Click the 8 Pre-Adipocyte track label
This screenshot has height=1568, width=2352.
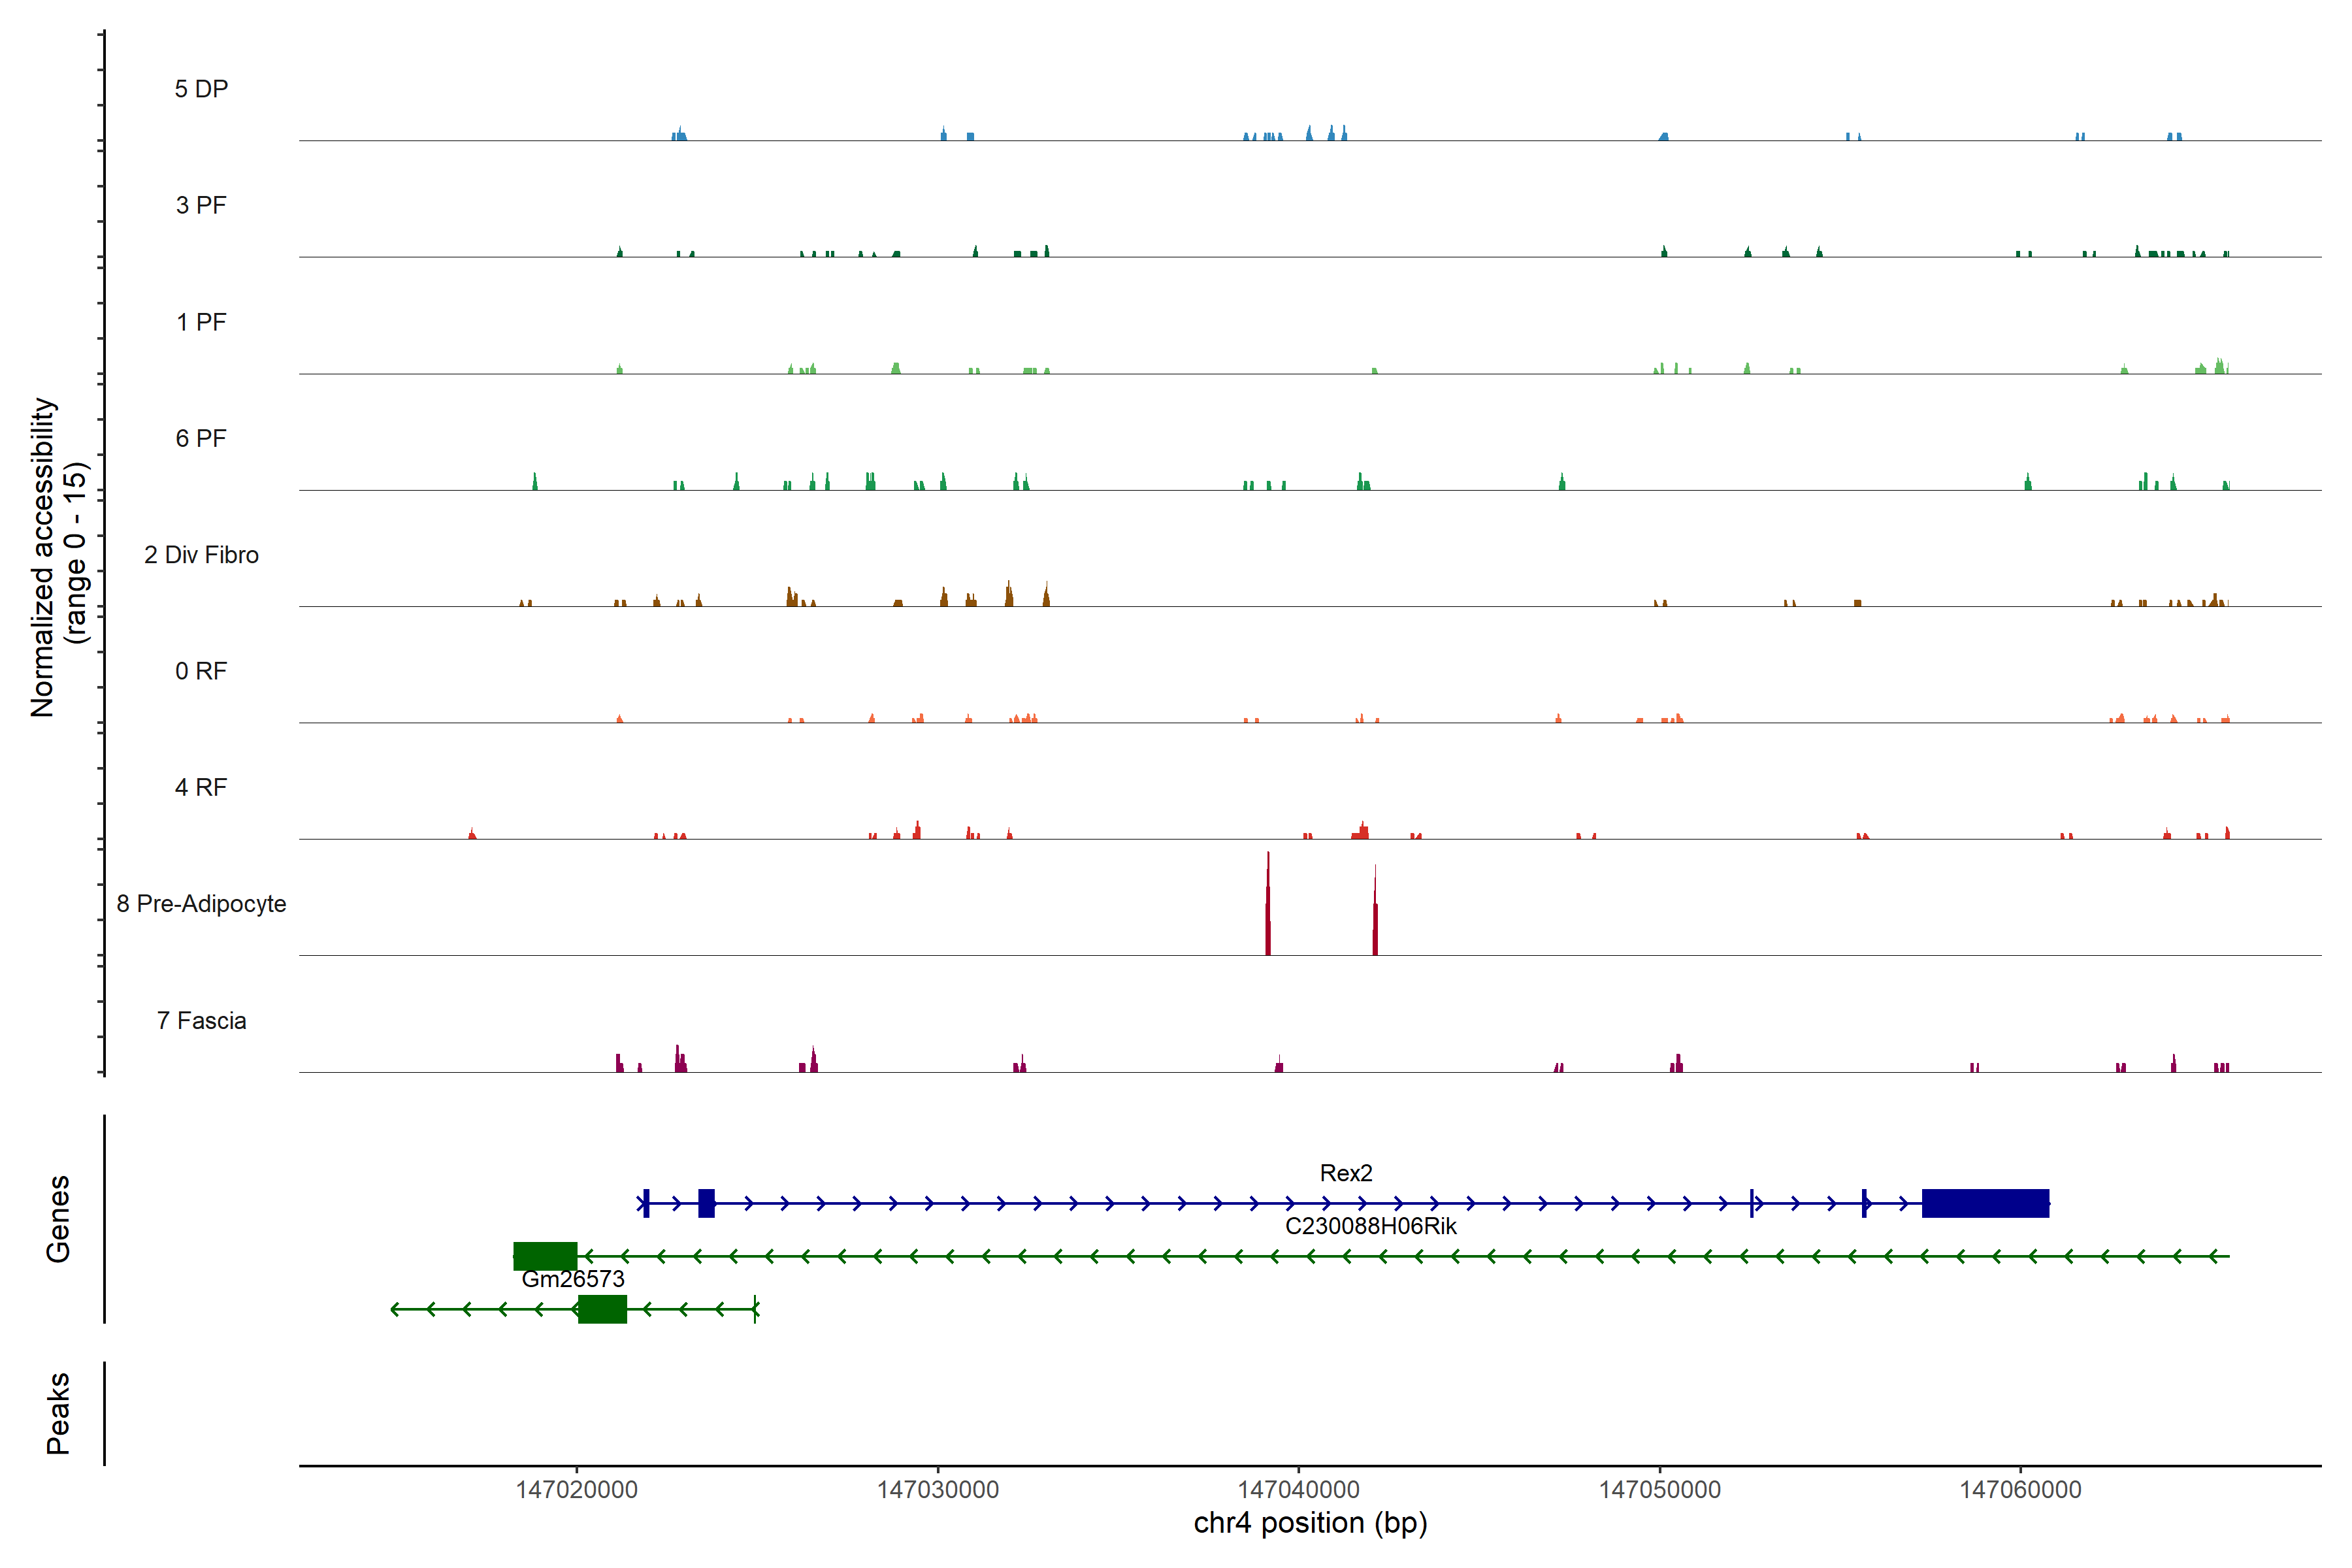click(201, 904)
